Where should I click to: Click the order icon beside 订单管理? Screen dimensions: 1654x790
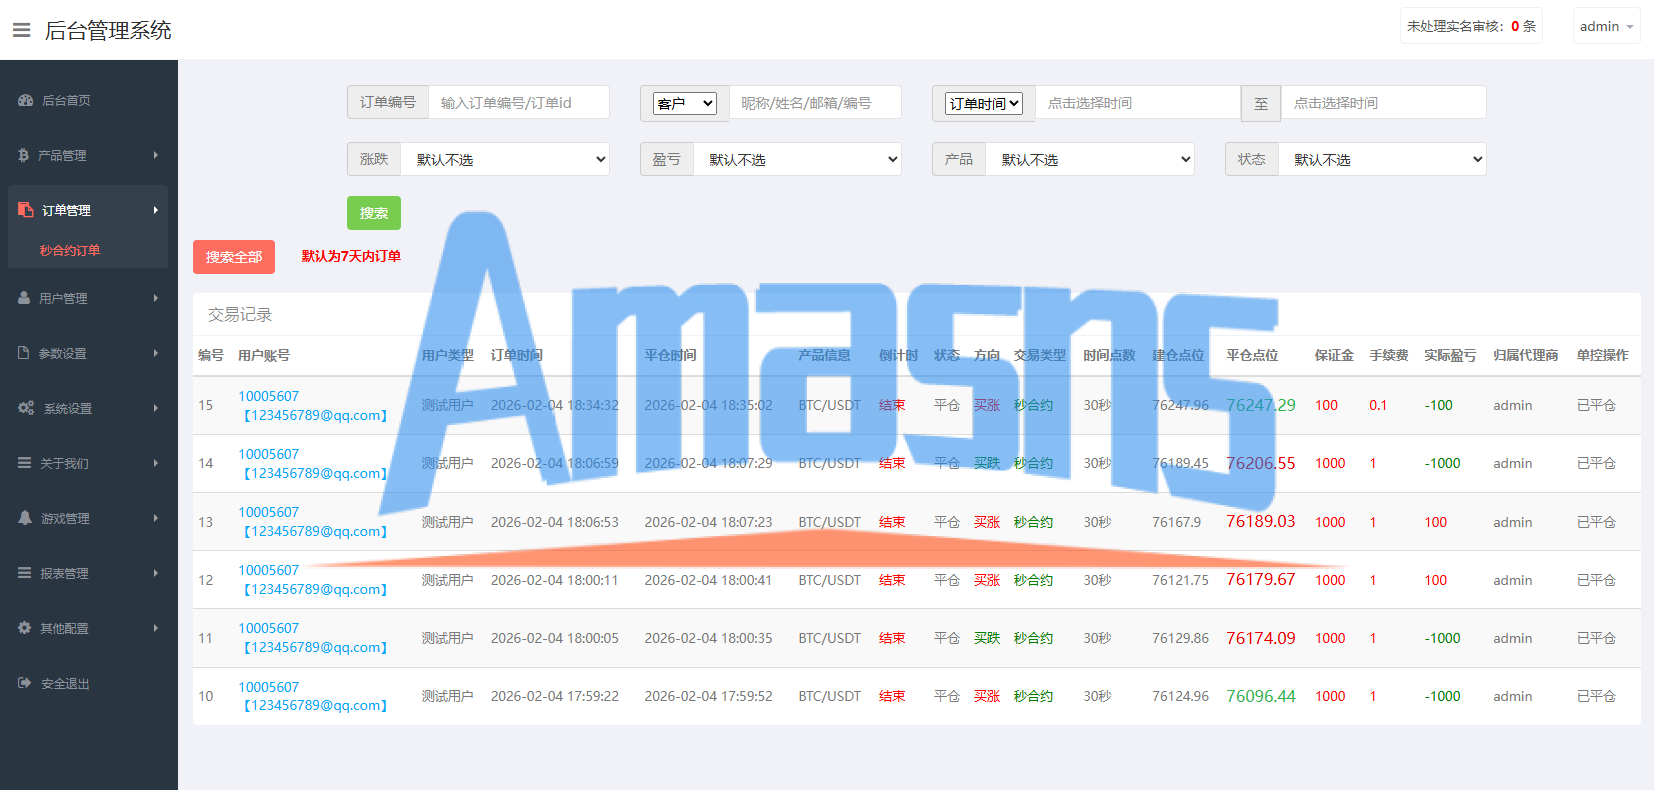(x=26, y=210)
